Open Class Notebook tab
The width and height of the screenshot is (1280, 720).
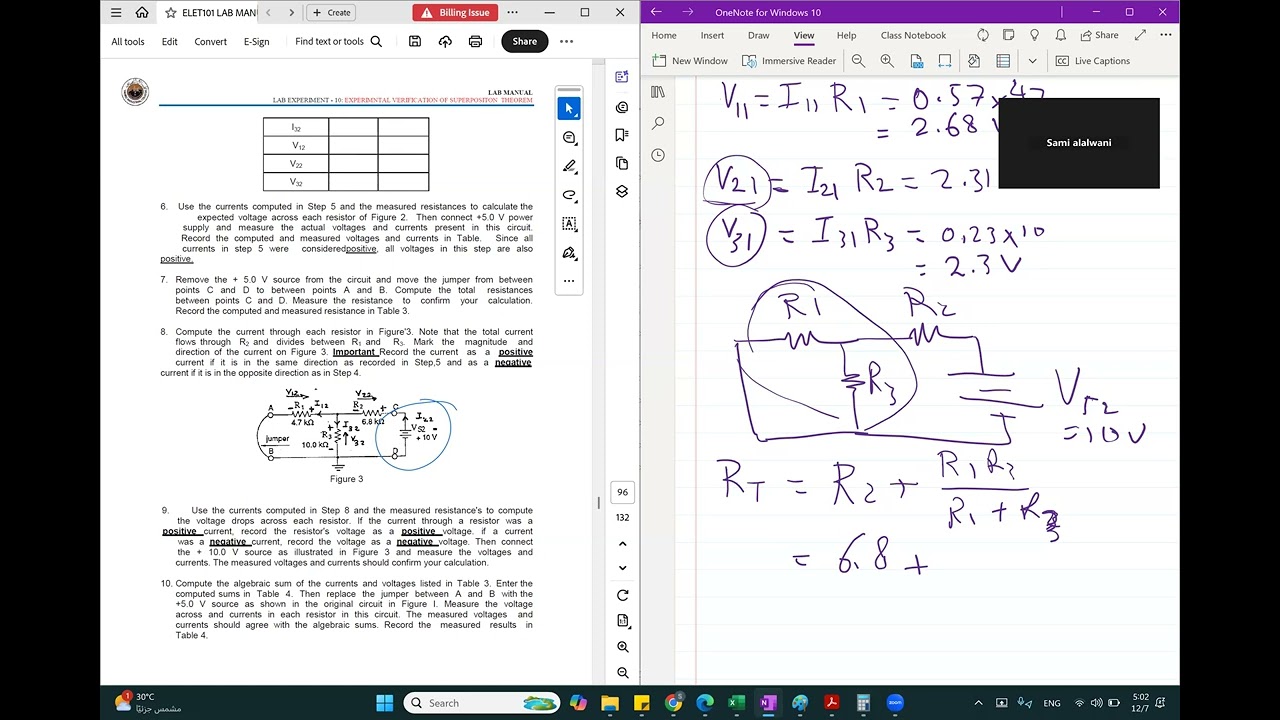[913, 35]
